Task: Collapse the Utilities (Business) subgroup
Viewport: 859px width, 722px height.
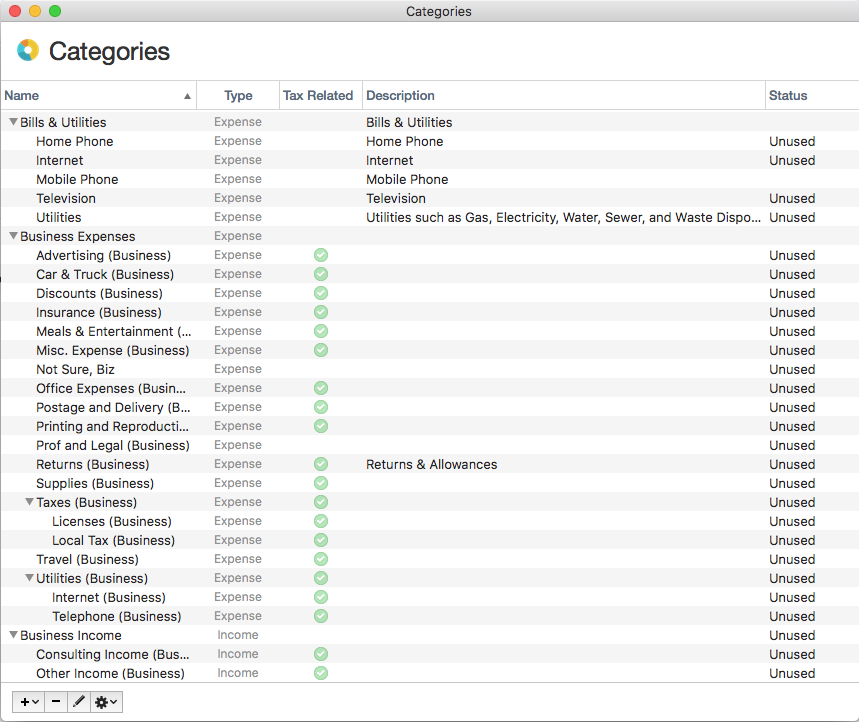Action: click(29, 578)
